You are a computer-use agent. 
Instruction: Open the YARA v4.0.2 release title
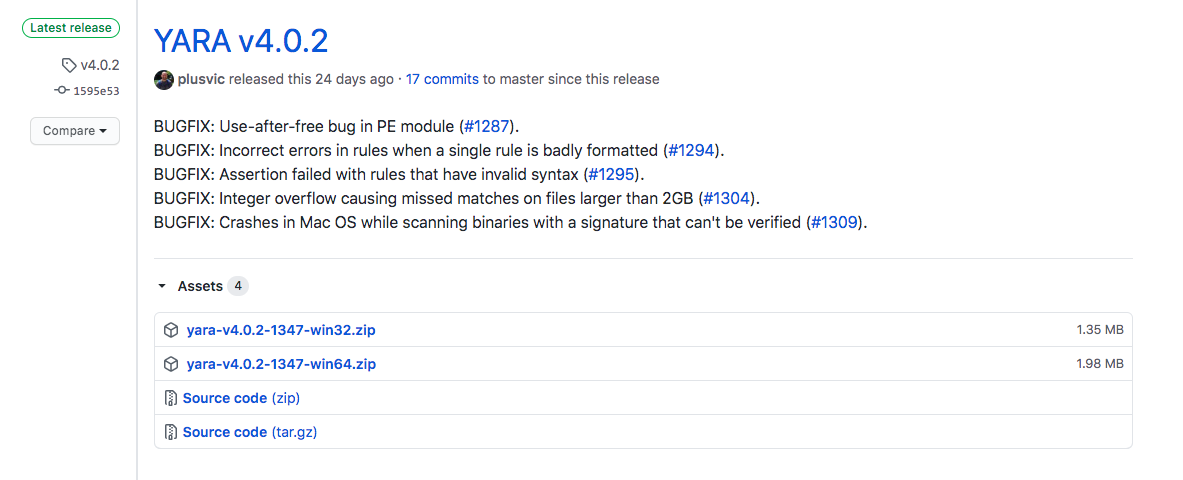241,41
